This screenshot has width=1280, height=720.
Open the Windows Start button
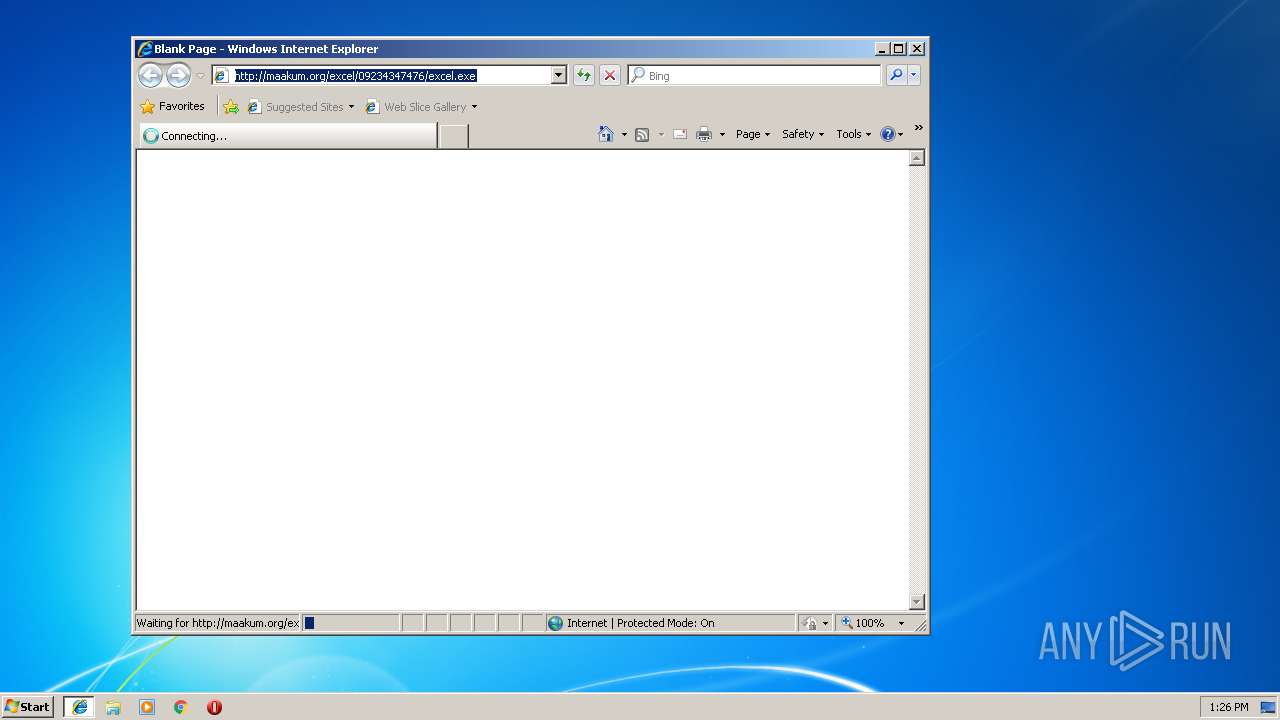[28, 707]
